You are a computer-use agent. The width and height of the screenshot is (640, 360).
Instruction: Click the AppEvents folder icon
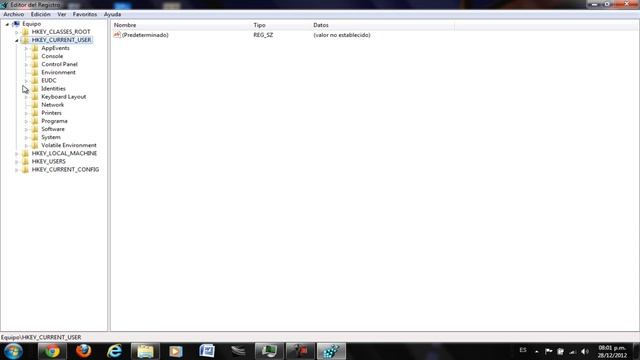pos(35,48)
